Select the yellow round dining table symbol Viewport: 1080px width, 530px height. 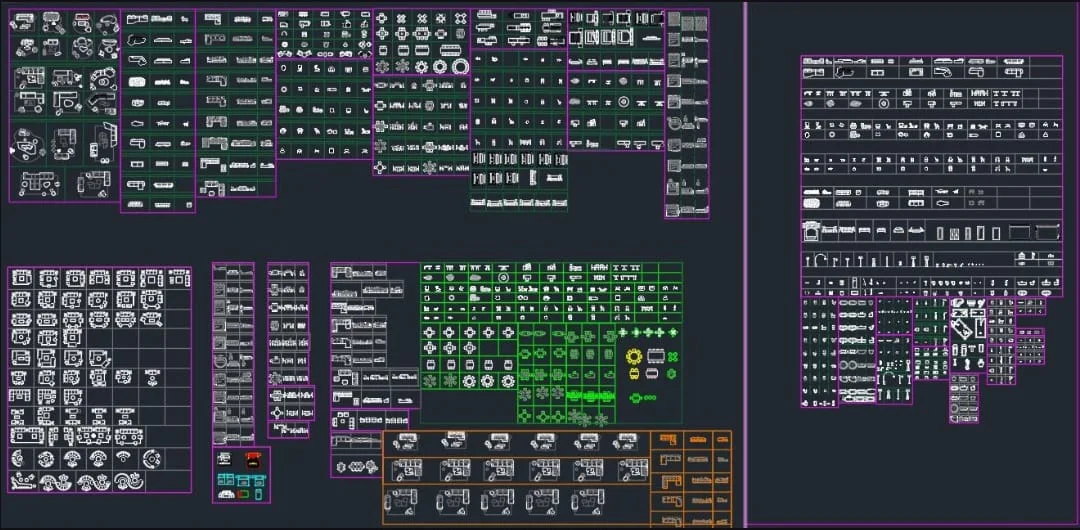pos(633,356)
